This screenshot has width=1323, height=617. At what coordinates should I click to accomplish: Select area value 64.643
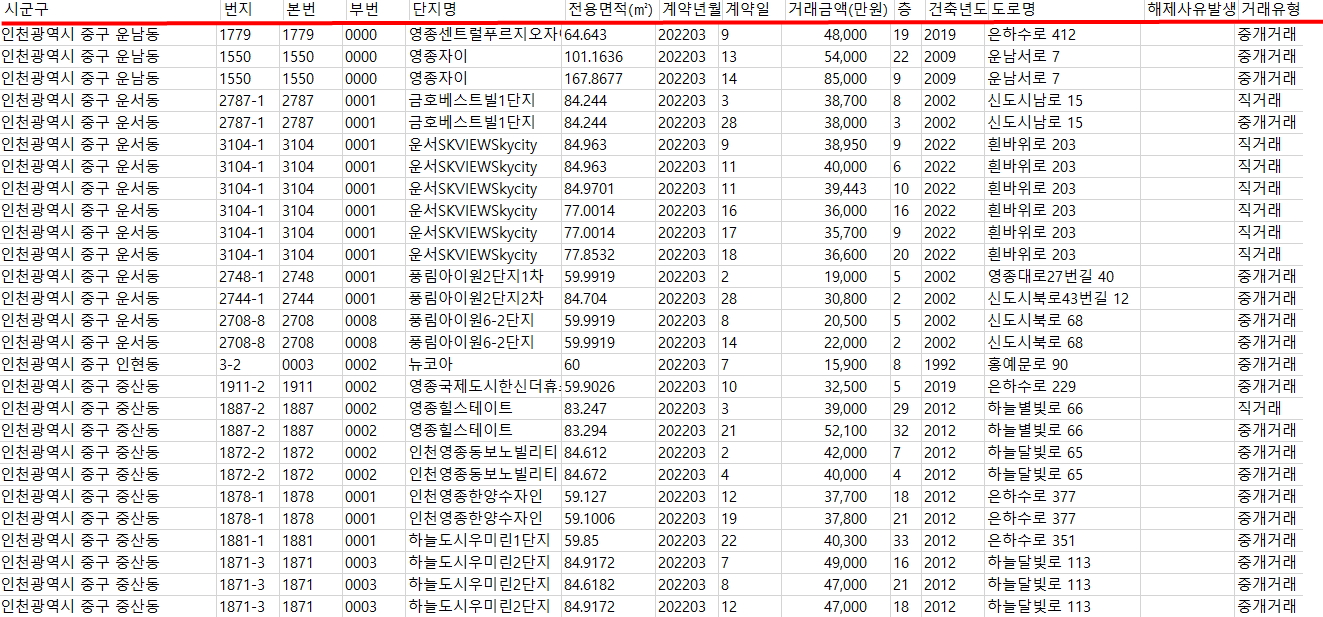(x=586, y=35)
